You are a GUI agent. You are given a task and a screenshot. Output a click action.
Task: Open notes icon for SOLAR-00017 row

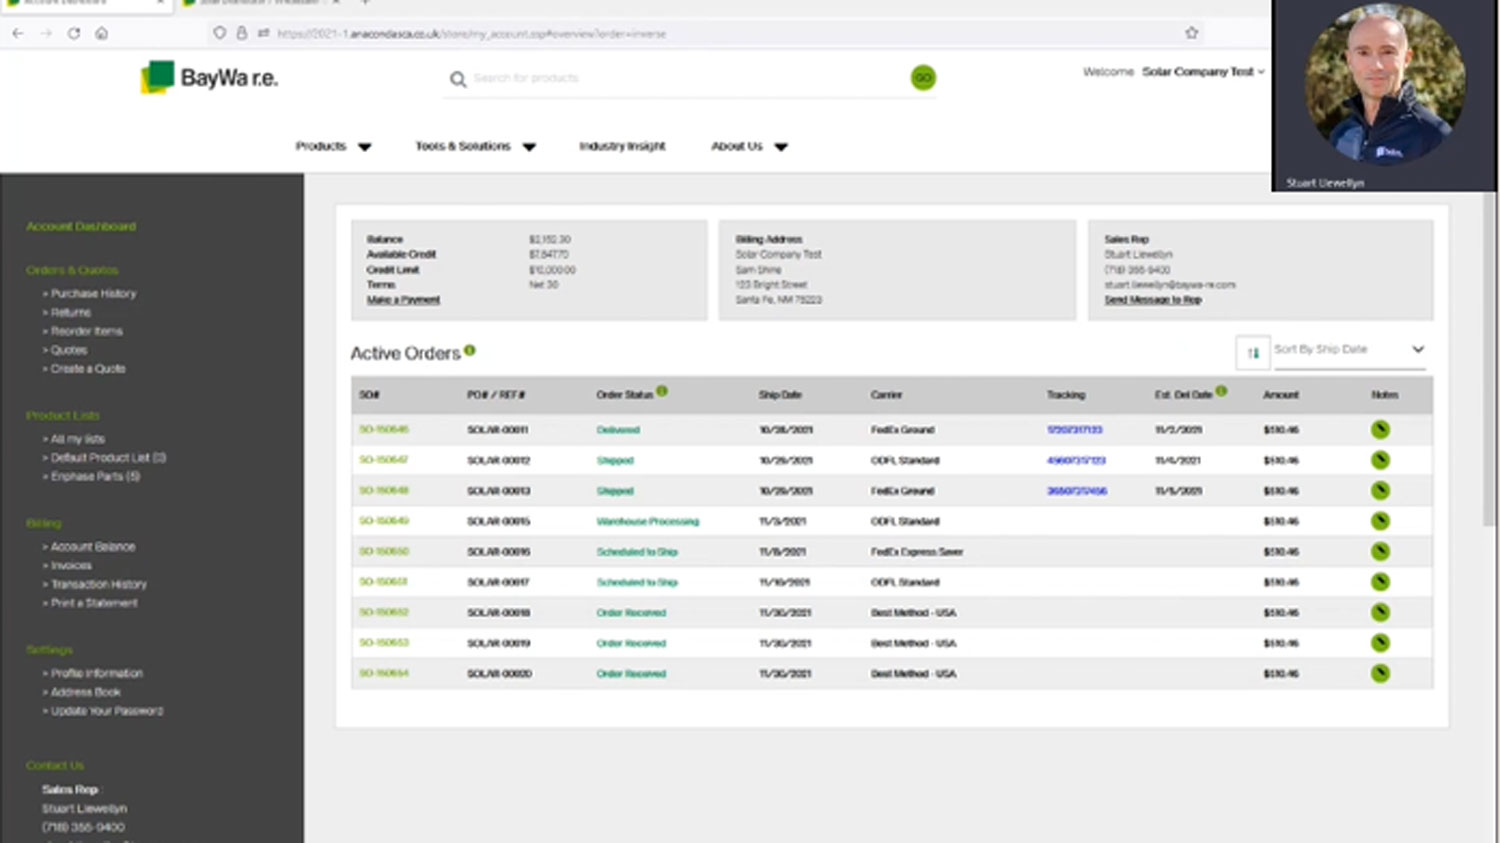(1380, 582)
